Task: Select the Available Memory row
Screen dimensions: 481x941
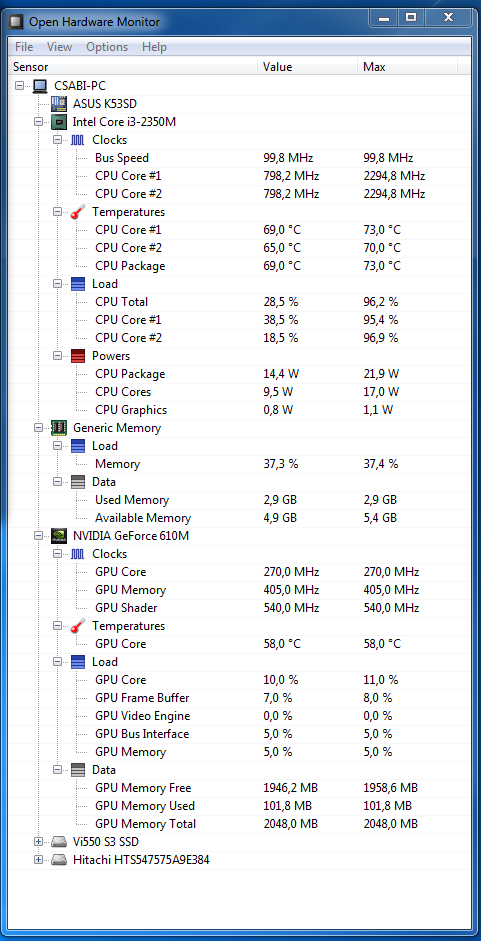Action: pos(240,518)
